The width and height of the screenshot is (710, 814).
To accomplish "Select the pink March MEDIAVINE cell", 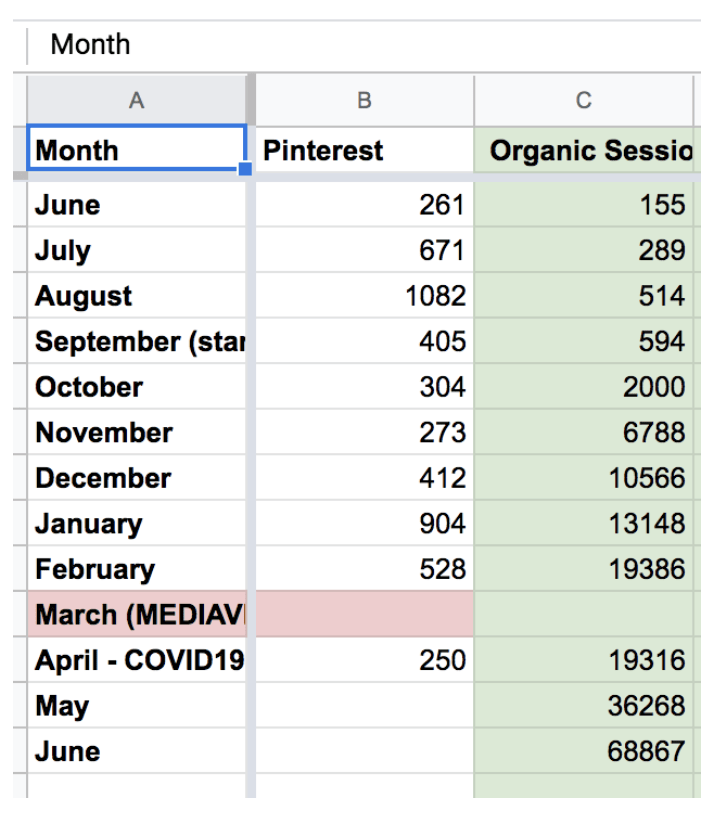I will click(x=136, y=615).
